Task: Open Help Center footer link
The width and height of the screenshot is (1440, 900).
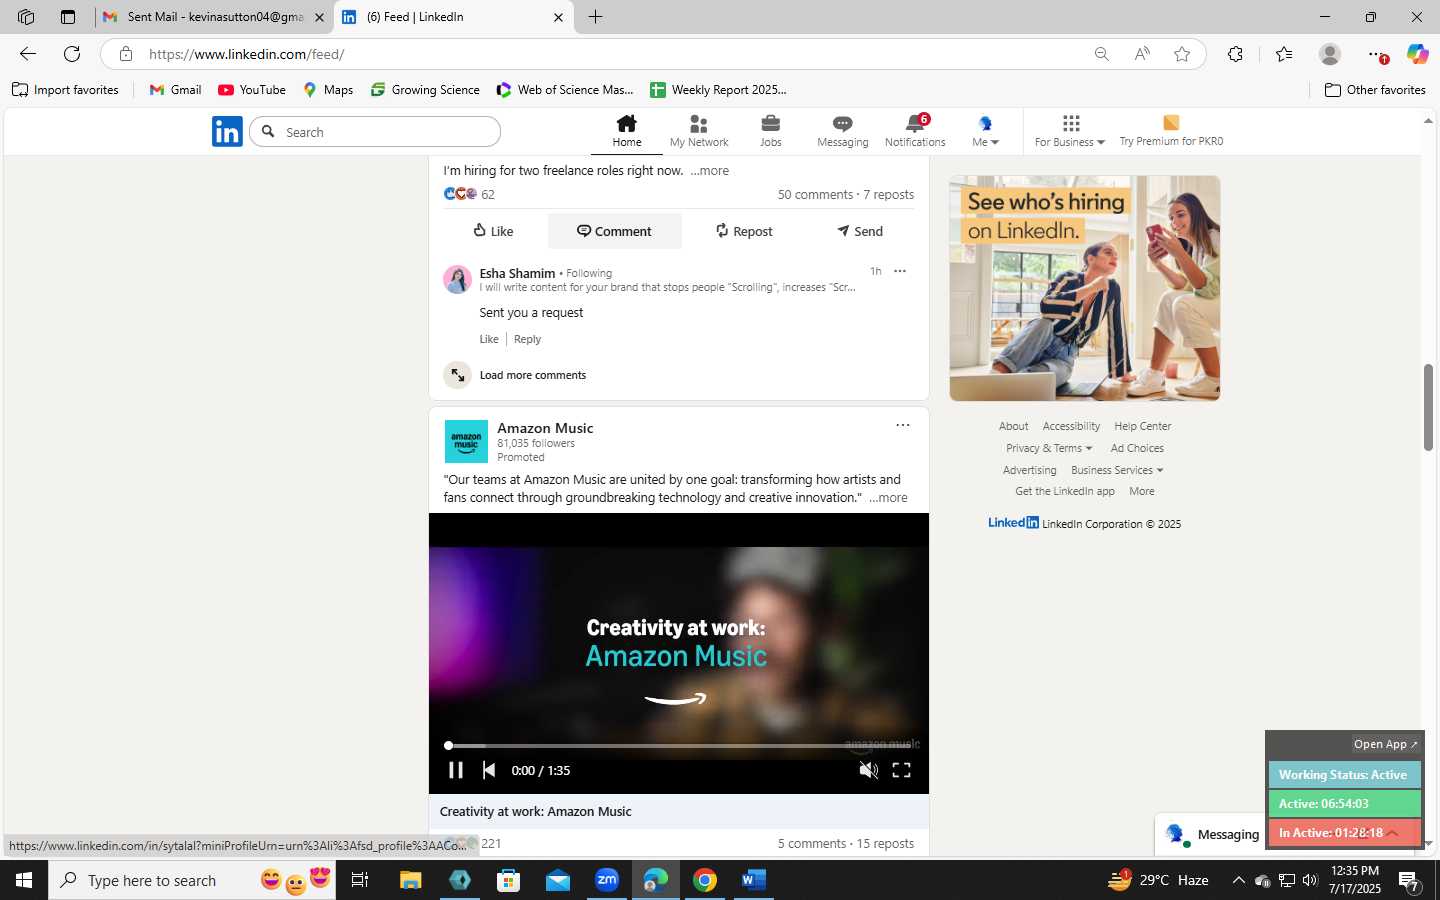Action: pos(1143,426)
